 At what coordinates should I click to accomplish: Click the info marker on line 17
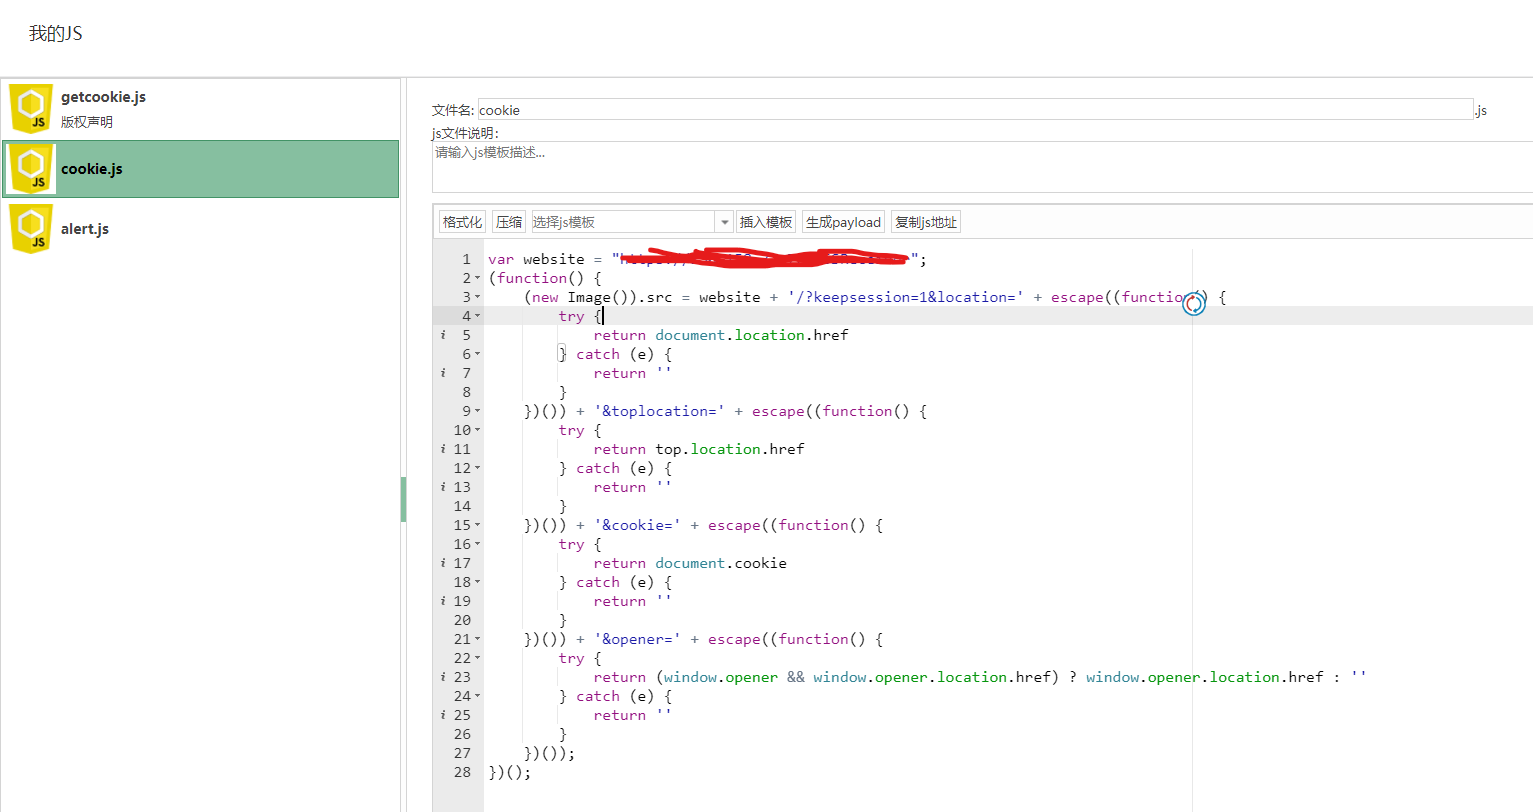443,564
